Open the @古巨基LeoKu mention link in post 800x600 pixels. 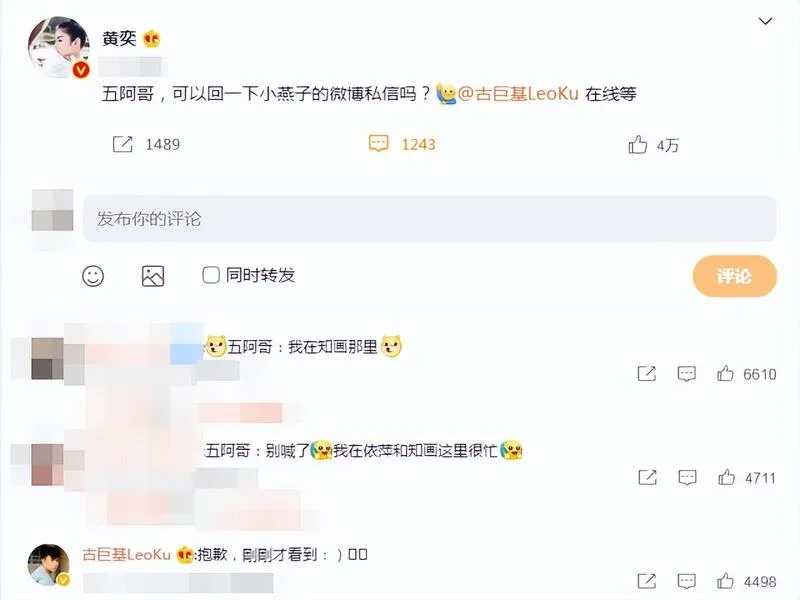pos(518,94)
